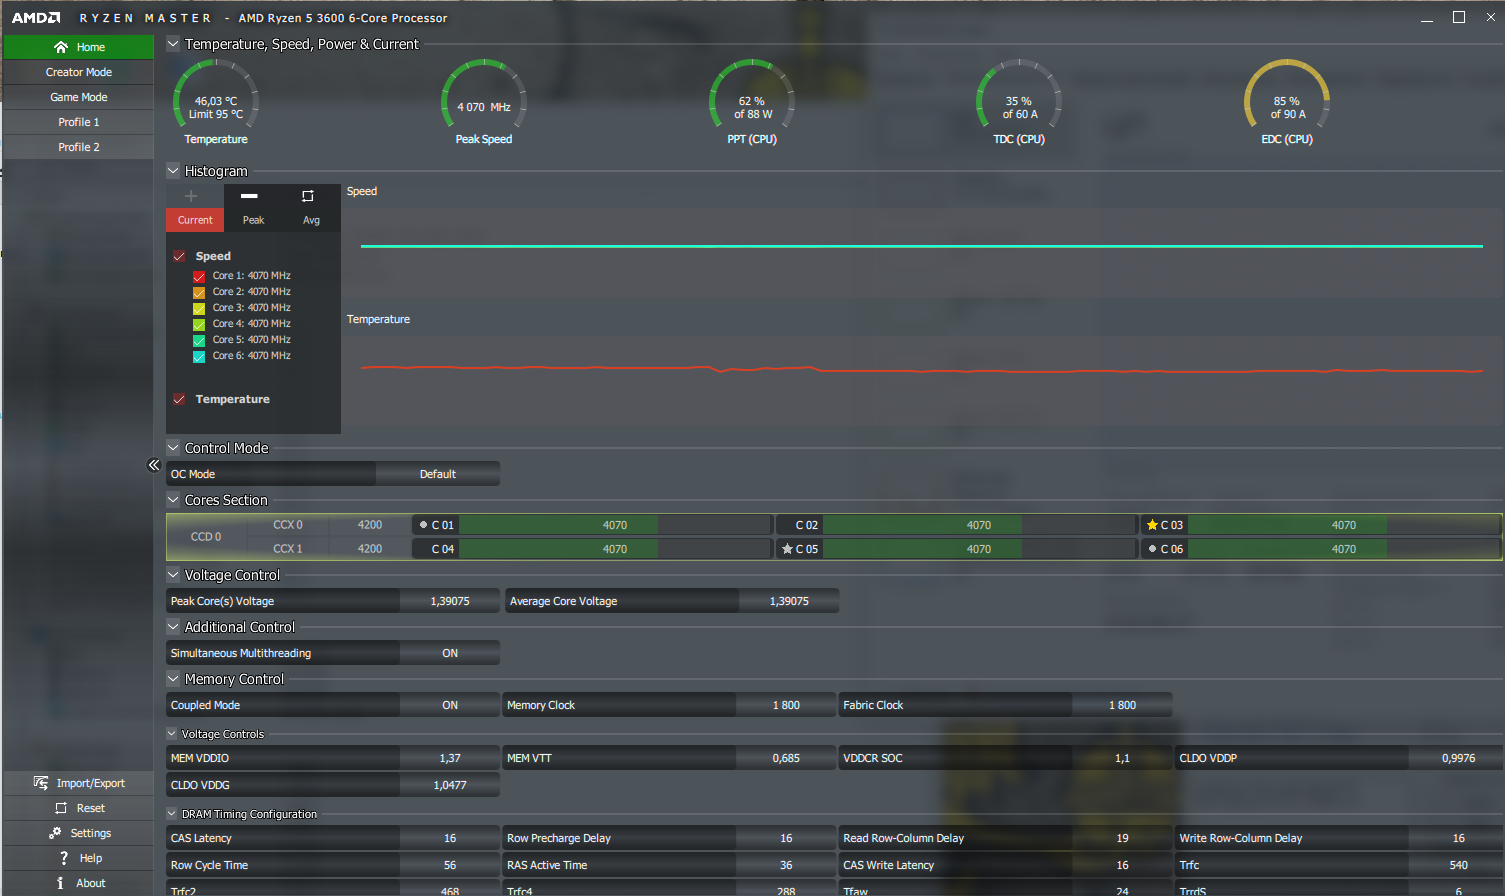Image resolution: width=1505 pixels, height=896 pixels.
Task: Open Profile 2
Action: (x=79, y=147)
